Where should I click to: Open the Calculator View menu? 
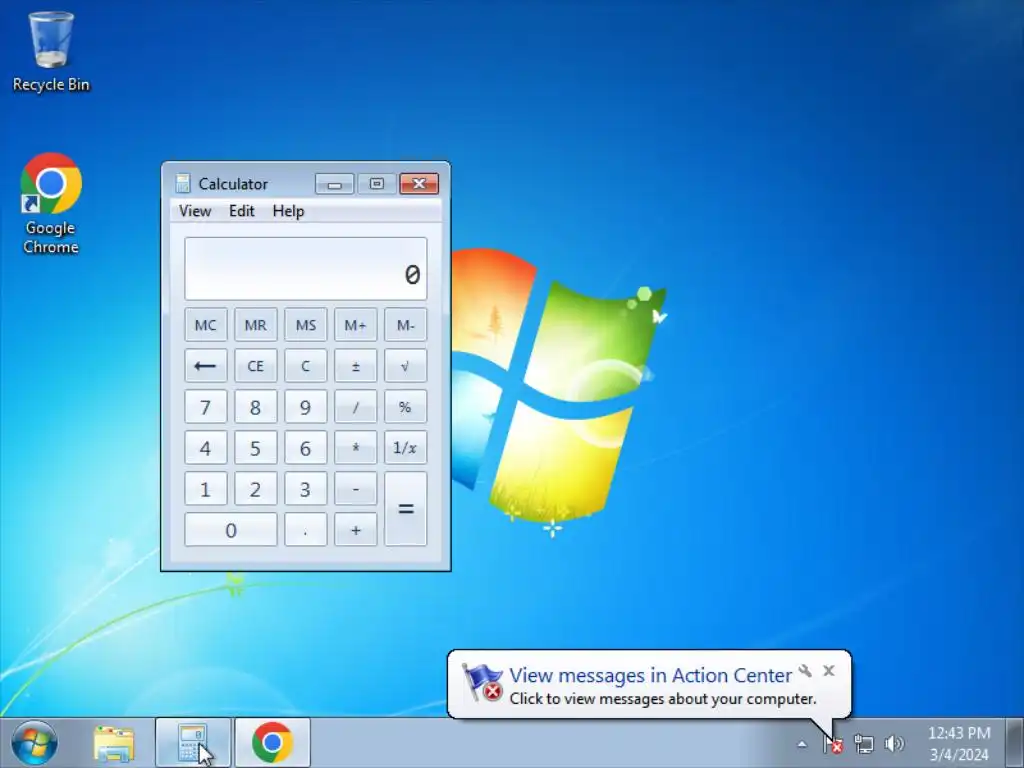tap(195, 211)
